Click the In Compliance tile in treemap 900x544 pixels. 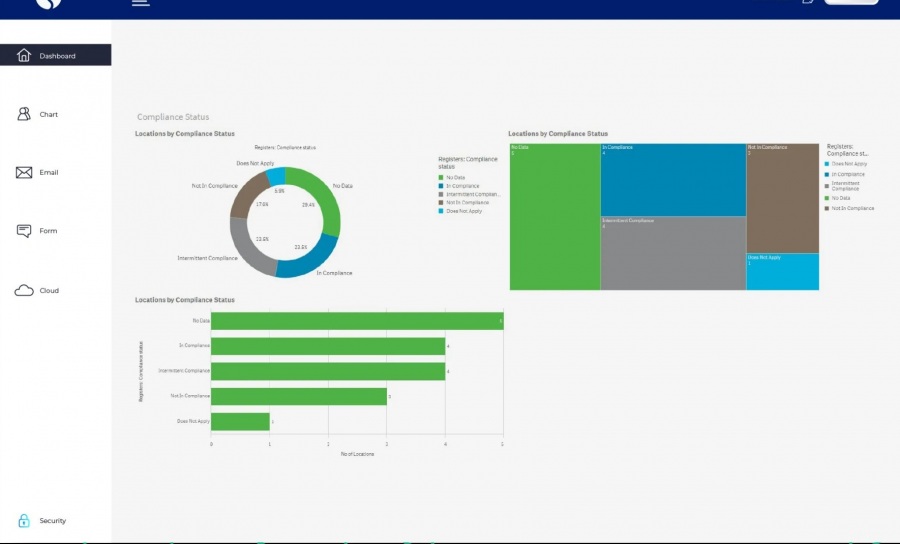pyautogui.click(x=672, y=180)
